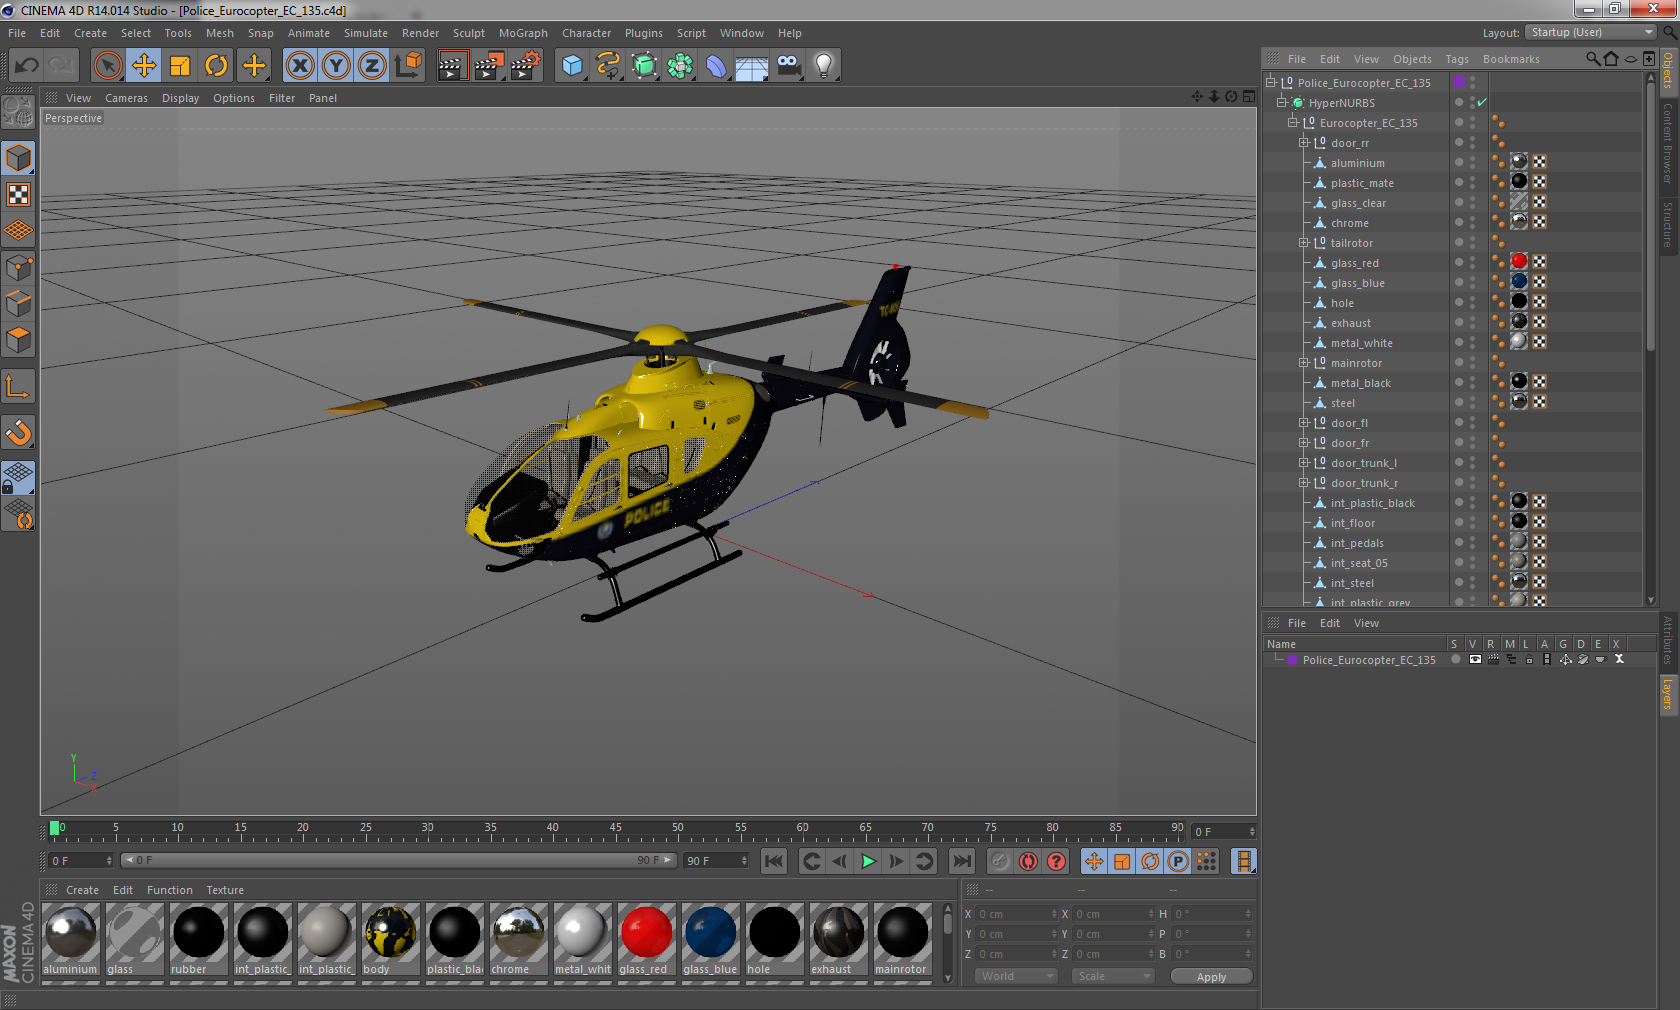Viewport: 1680px width, 1010px height.
Task: Open Edit Render Settings icon
Action: 526,66
